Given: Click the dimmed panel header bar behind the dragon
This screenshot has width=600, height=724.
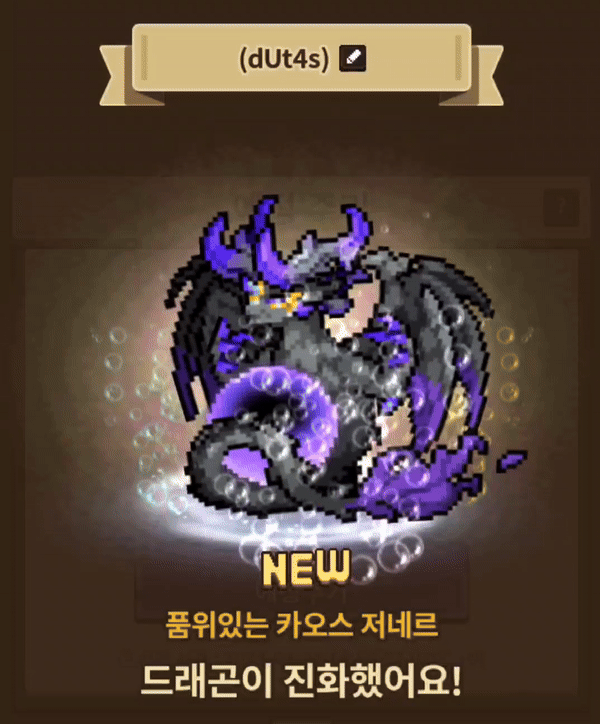Looking at the screenshot, I should (300, 208).
